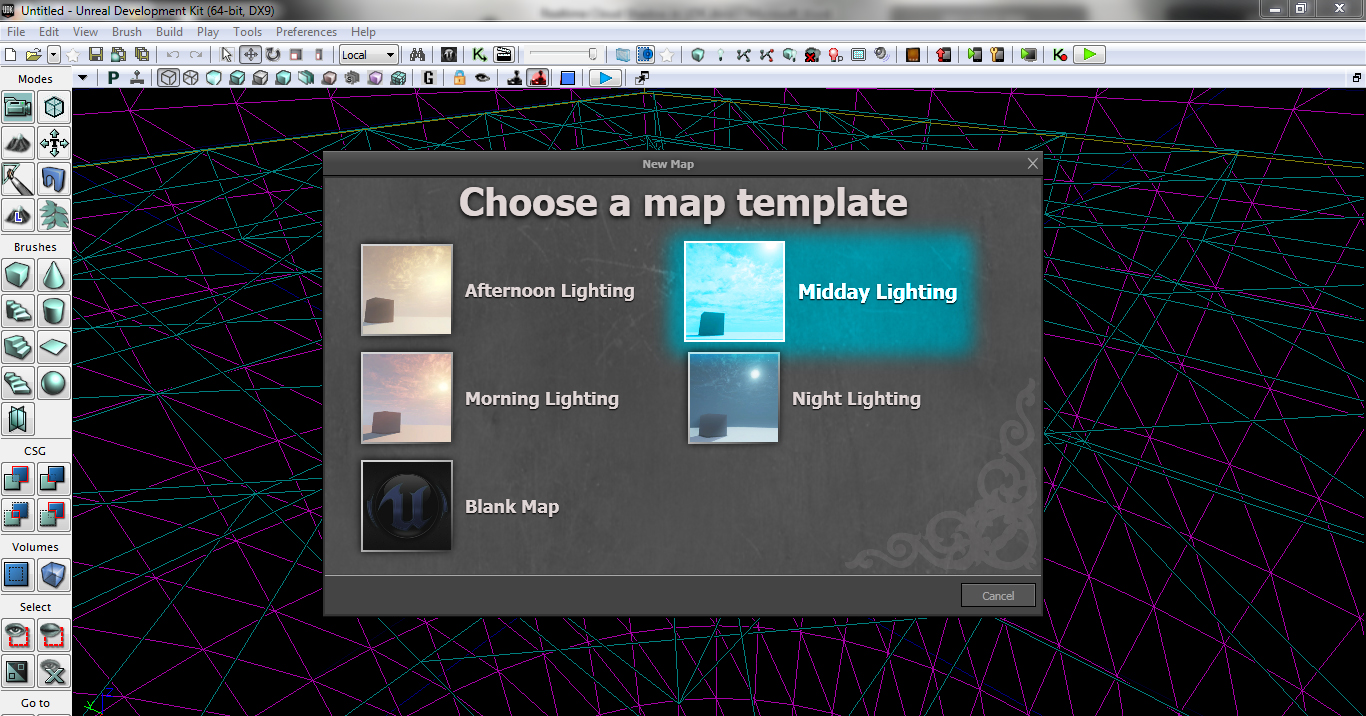Open the View menu

(85, 32)
